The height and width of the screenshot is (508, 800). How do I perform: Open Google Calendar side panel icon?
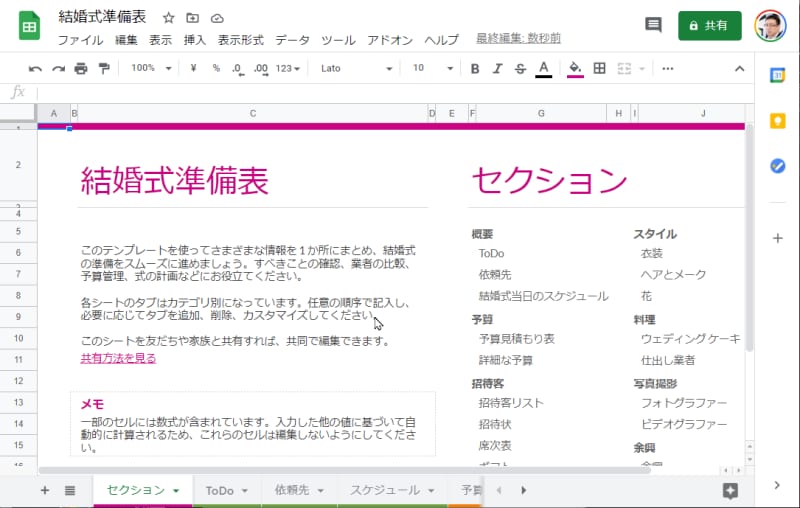coord(777,75)
